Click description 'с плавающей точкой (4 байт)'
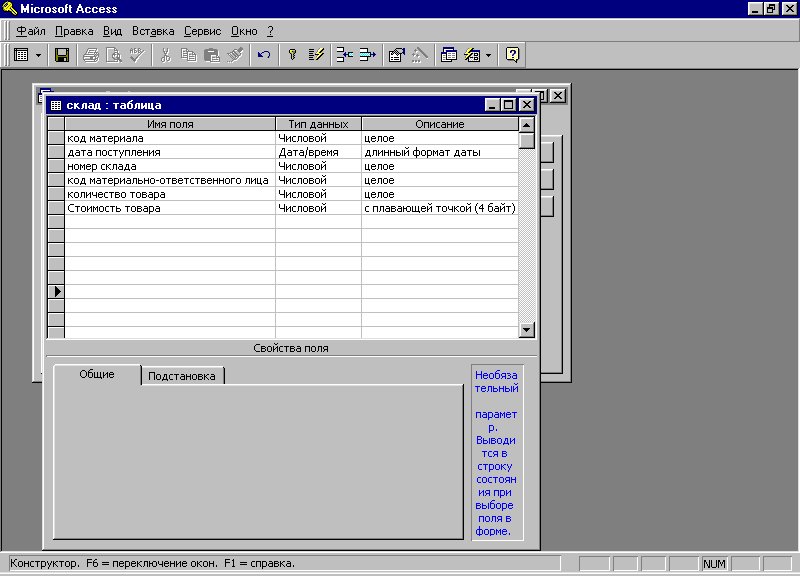Viewport: 800px width, 576px height. [440, 208]
